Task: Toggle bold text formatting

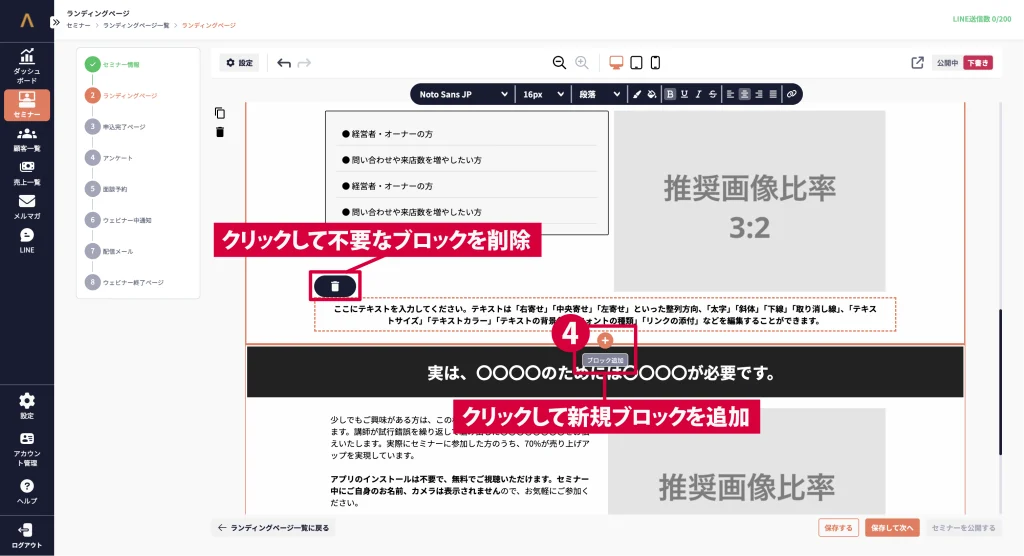Action: [670, 94]
